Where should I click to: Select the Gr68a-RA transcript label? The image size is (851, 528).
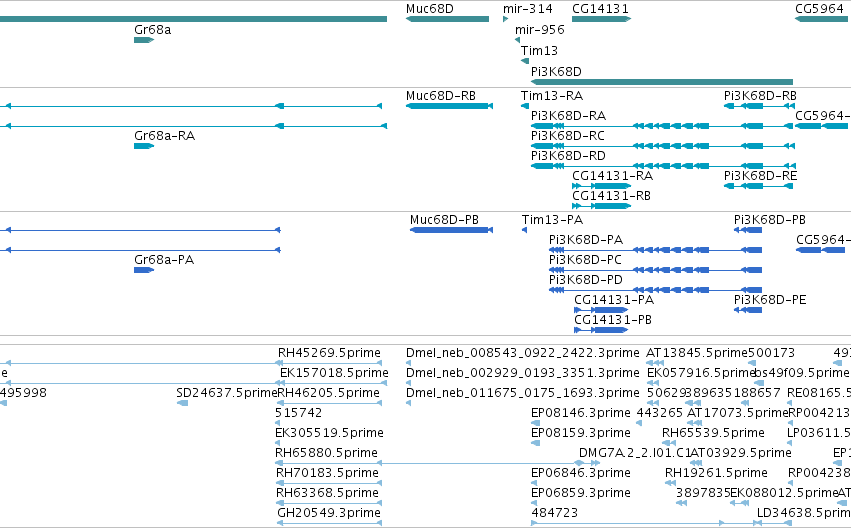[x=164, y=136]
